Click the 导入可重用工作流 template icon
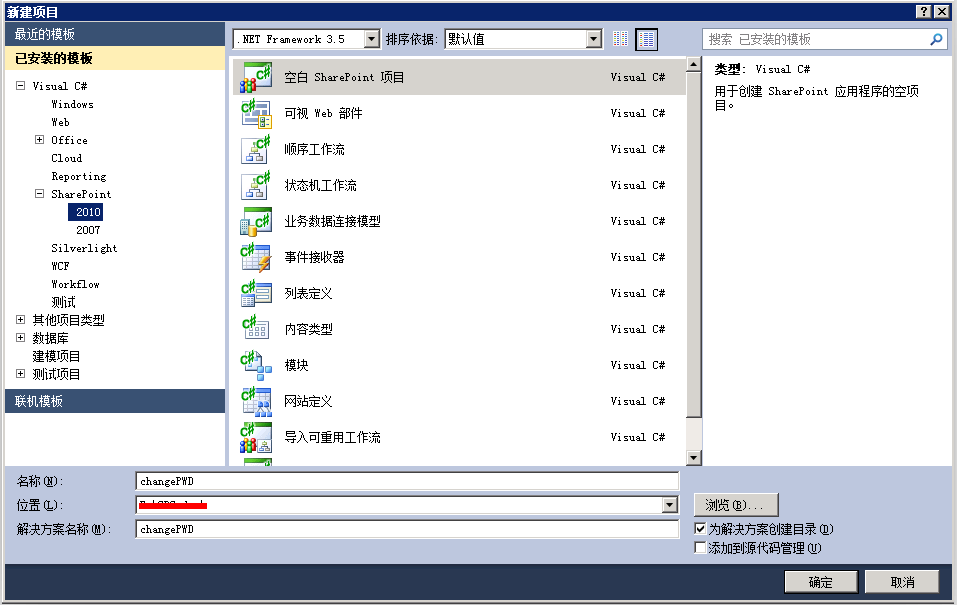The width and height of the screenshot is (957, 605). tap(256, 438)
